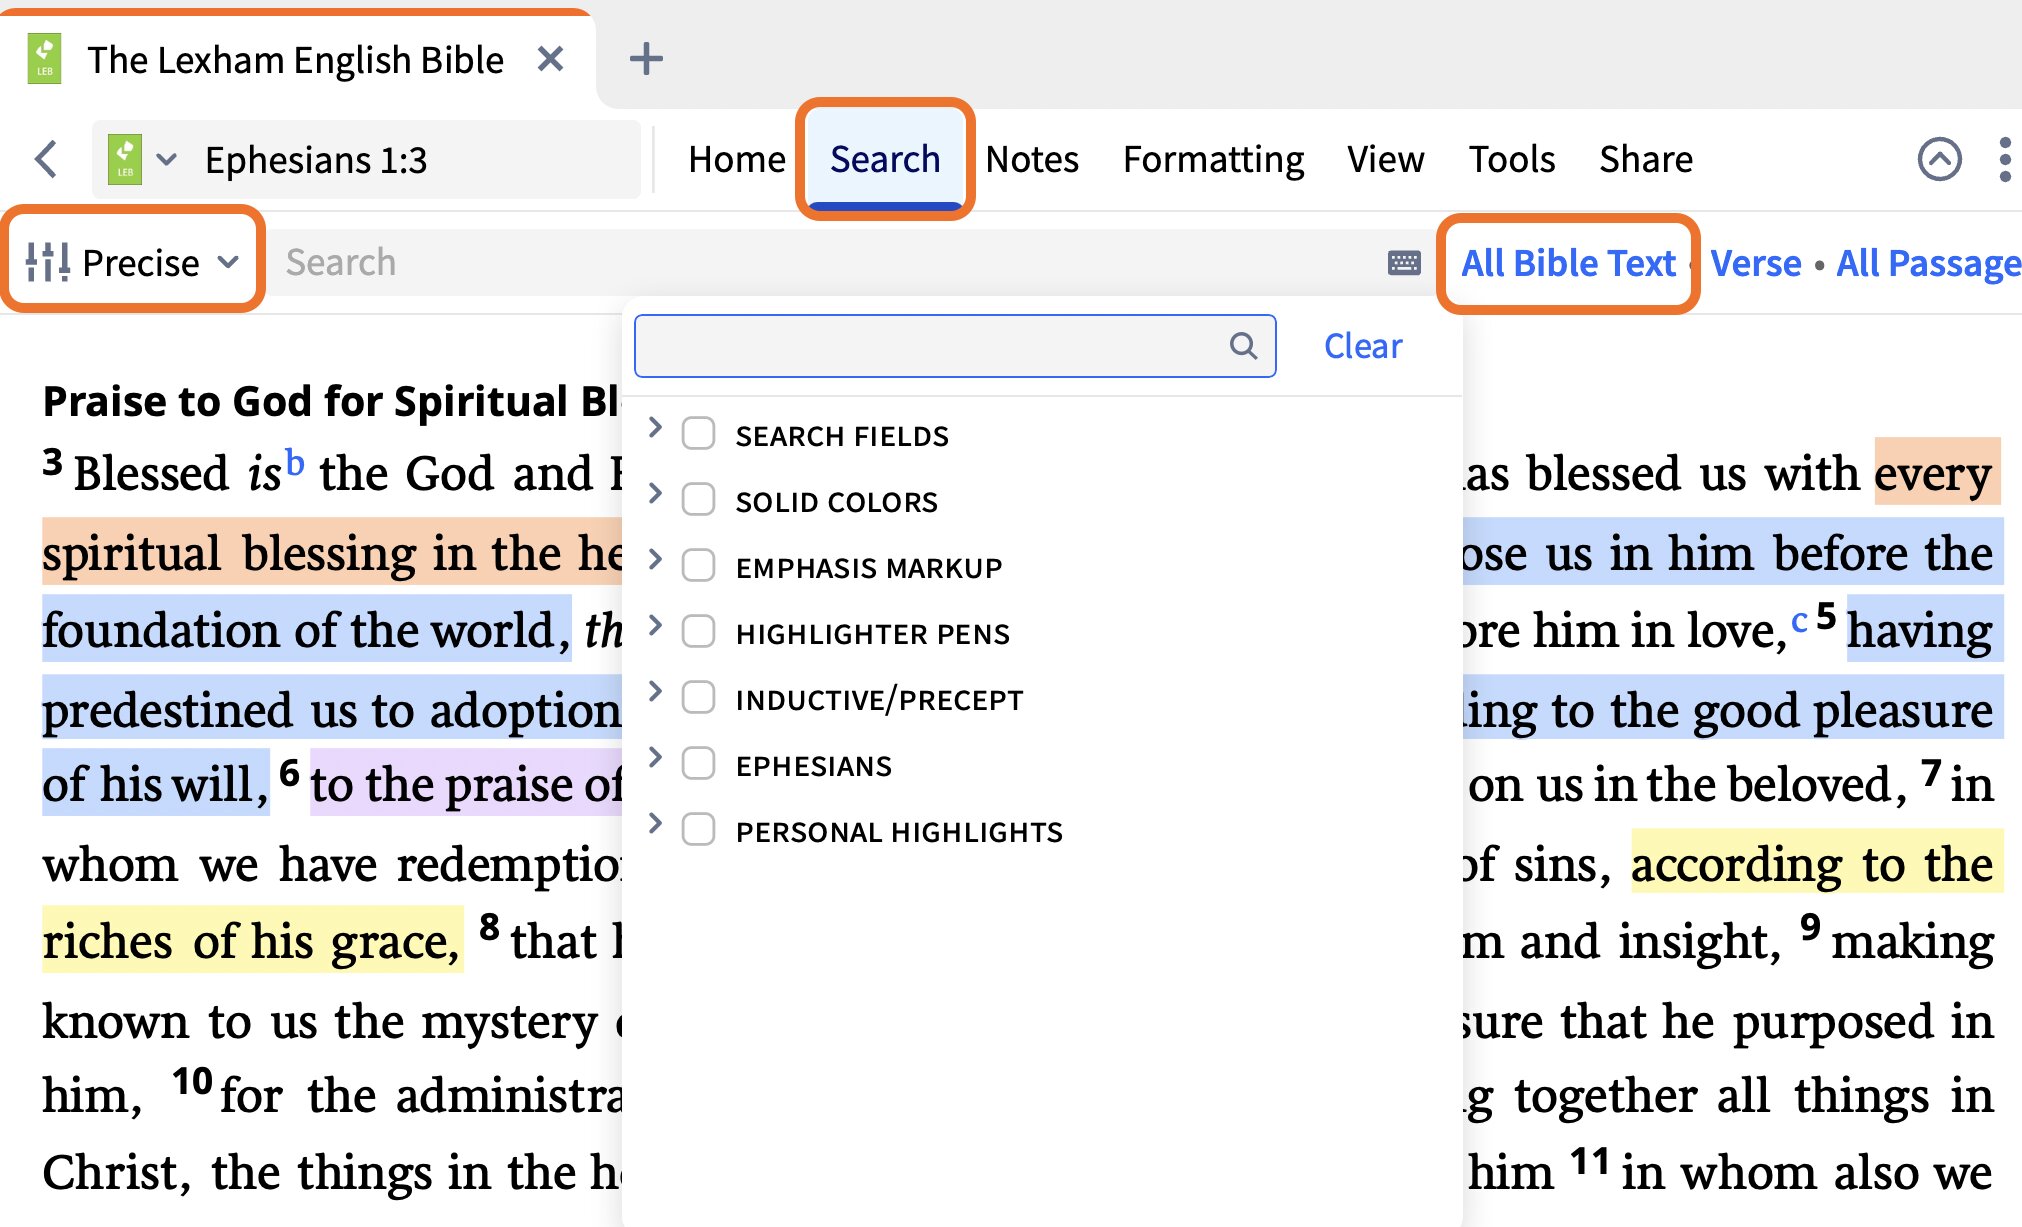
Task: Click the All Passages link
Action: 1928,263
